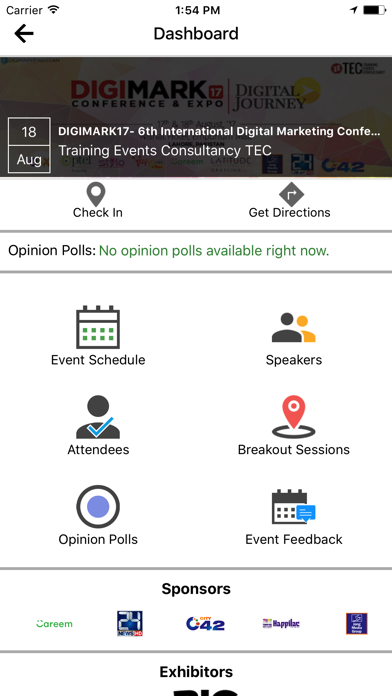Select the 24 News HD sponsor logo
Viewport: 392px width, 696px height.
point(130,624)
